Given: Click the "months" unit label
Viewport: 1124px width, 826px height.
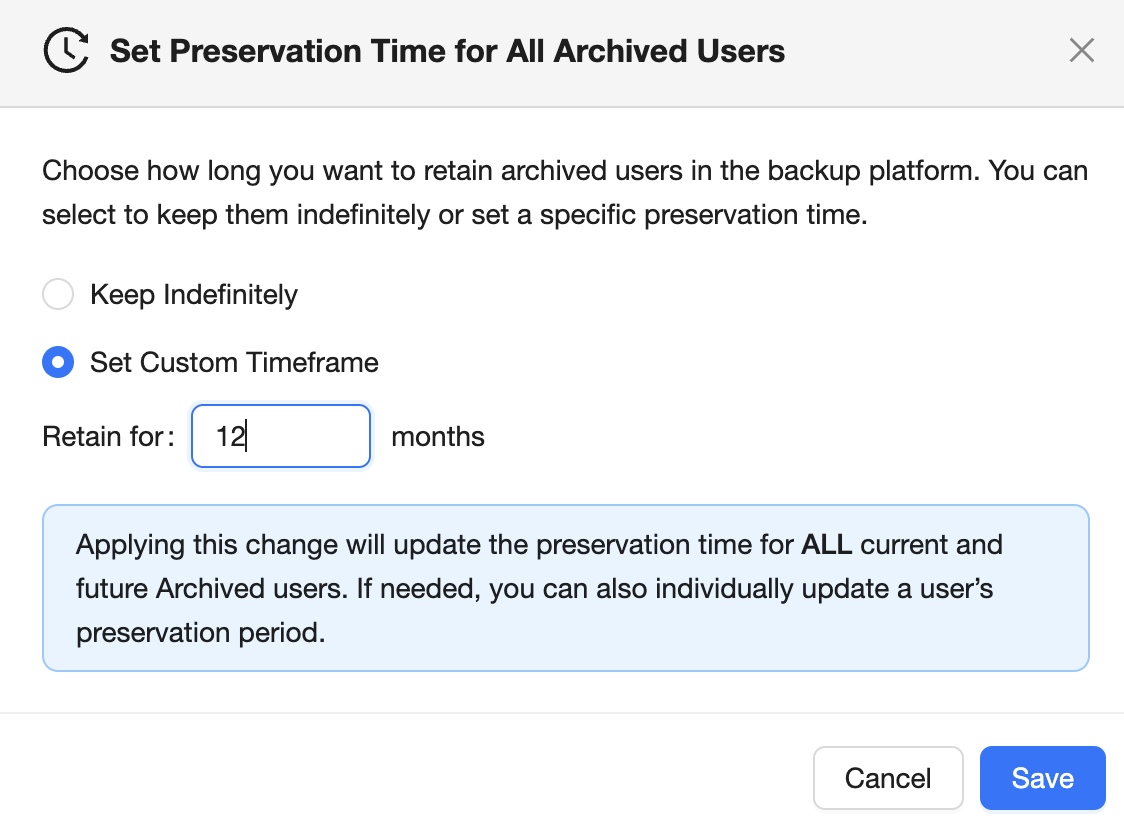Looking at the screenshot, I should [438, 437].
